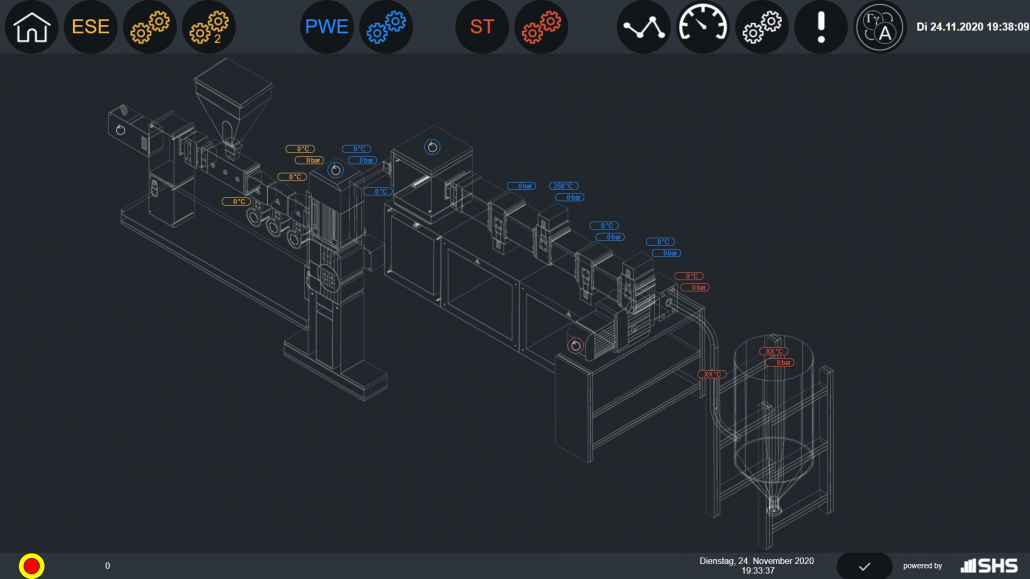1030x579 pixels.
Task: Open the gauge dashboard icon
Action: pos(704,27)
